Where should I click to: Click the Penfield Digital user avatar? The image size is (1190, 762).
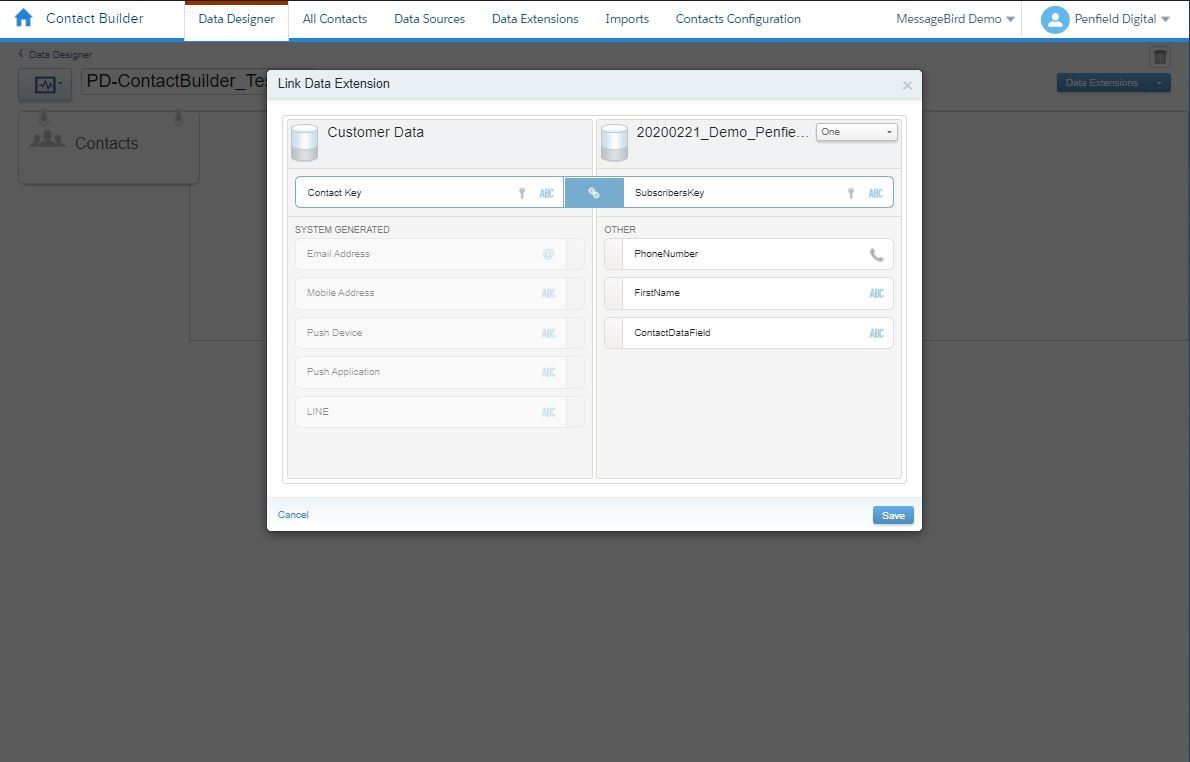(1054, 19)
